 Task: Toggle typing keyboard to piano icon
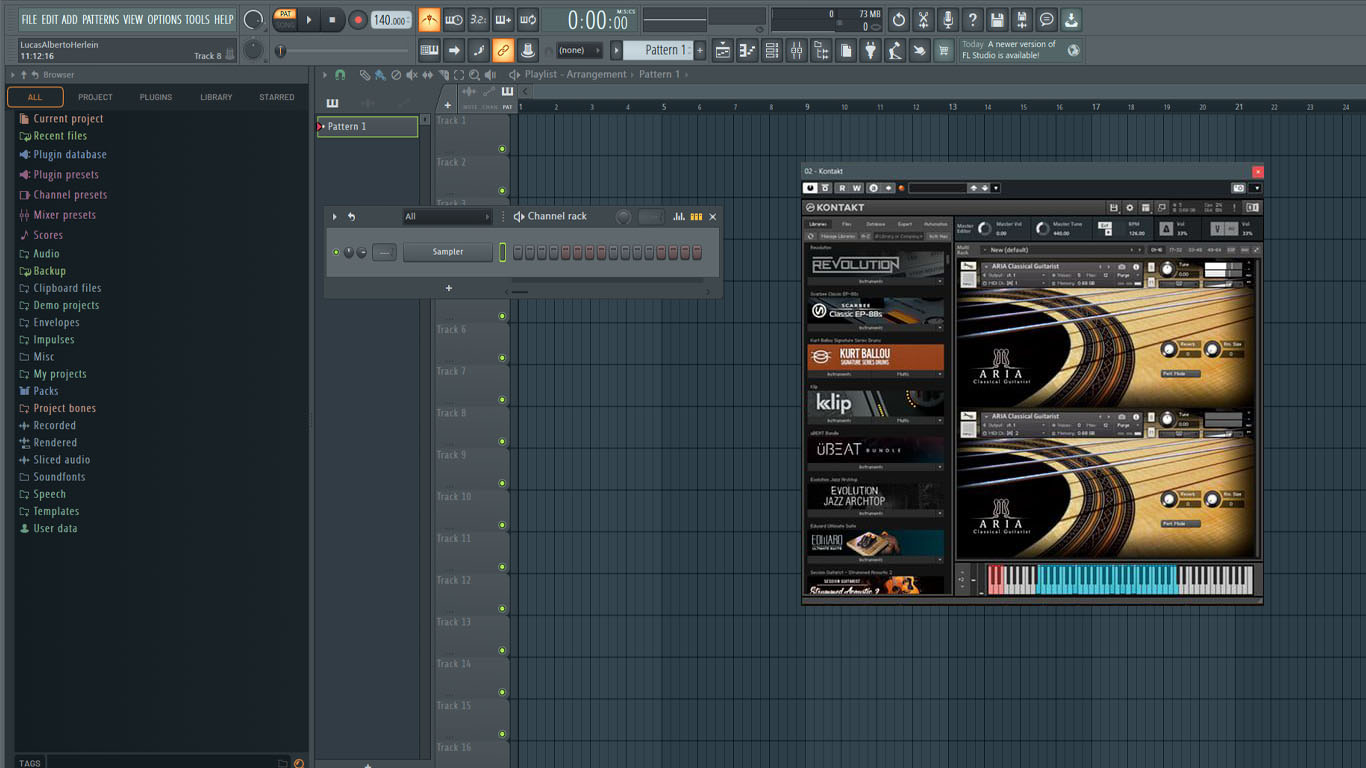(x=429, y=50)
